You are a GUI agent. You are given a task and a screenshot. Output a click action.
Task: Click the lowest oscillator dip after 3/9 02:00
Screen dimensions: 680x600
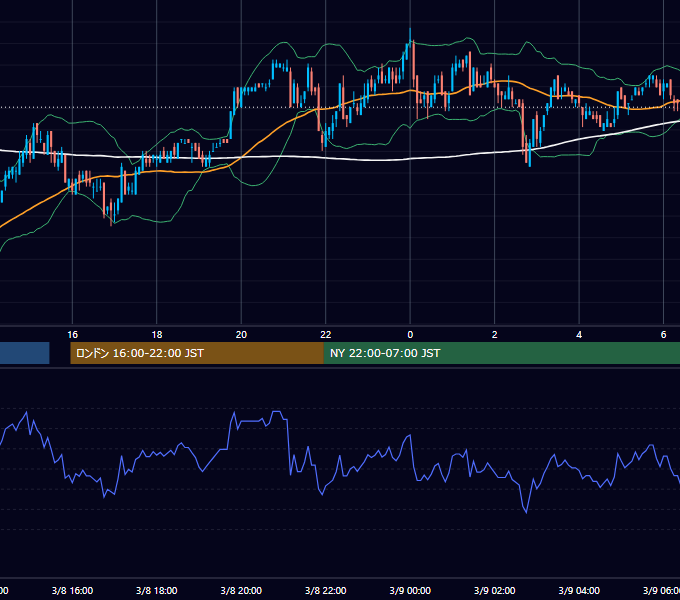point(526,511)
